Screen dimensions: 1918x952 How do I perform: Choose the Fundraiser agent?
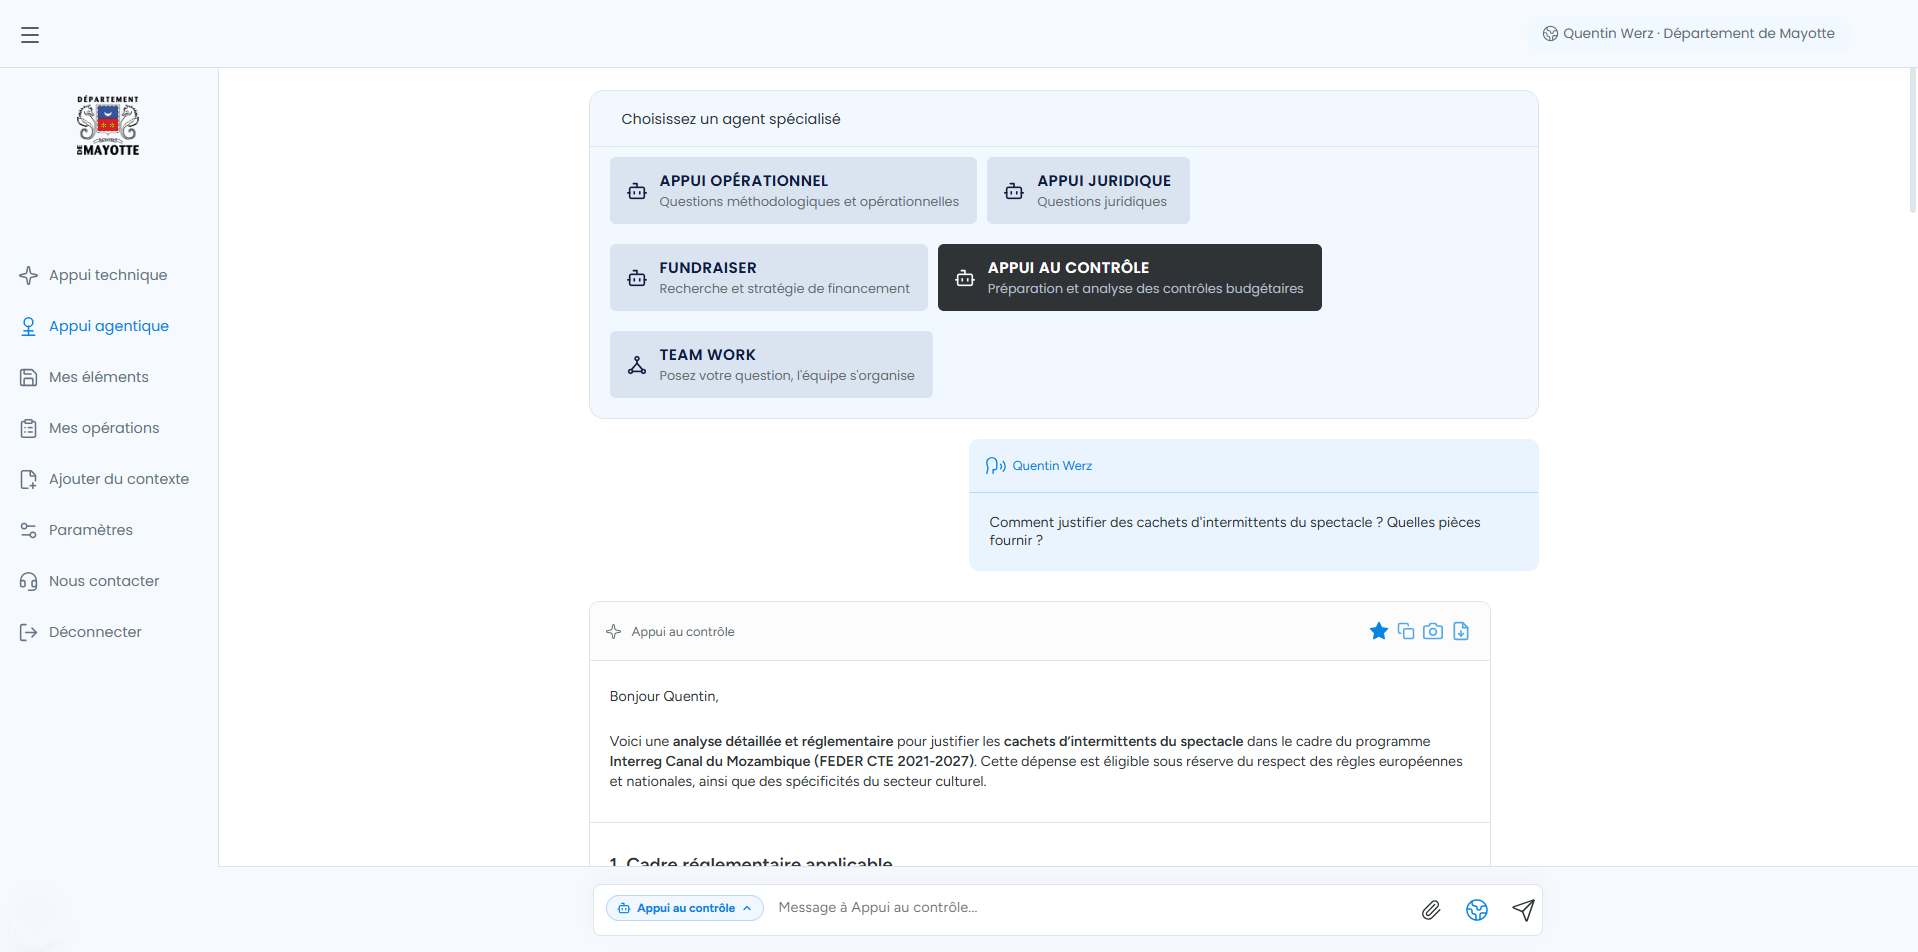768,277
